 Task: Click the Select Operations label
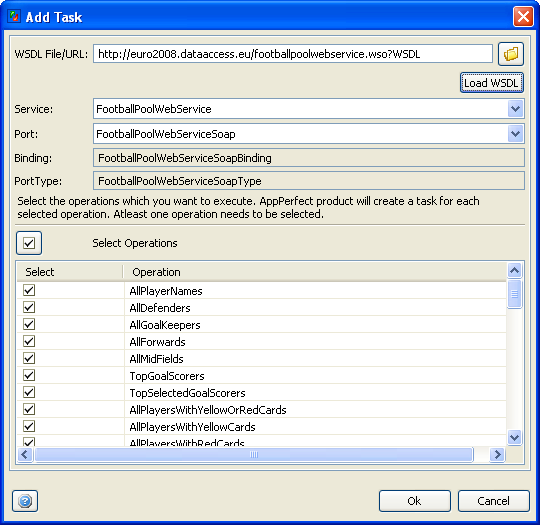tap(135, 243)
